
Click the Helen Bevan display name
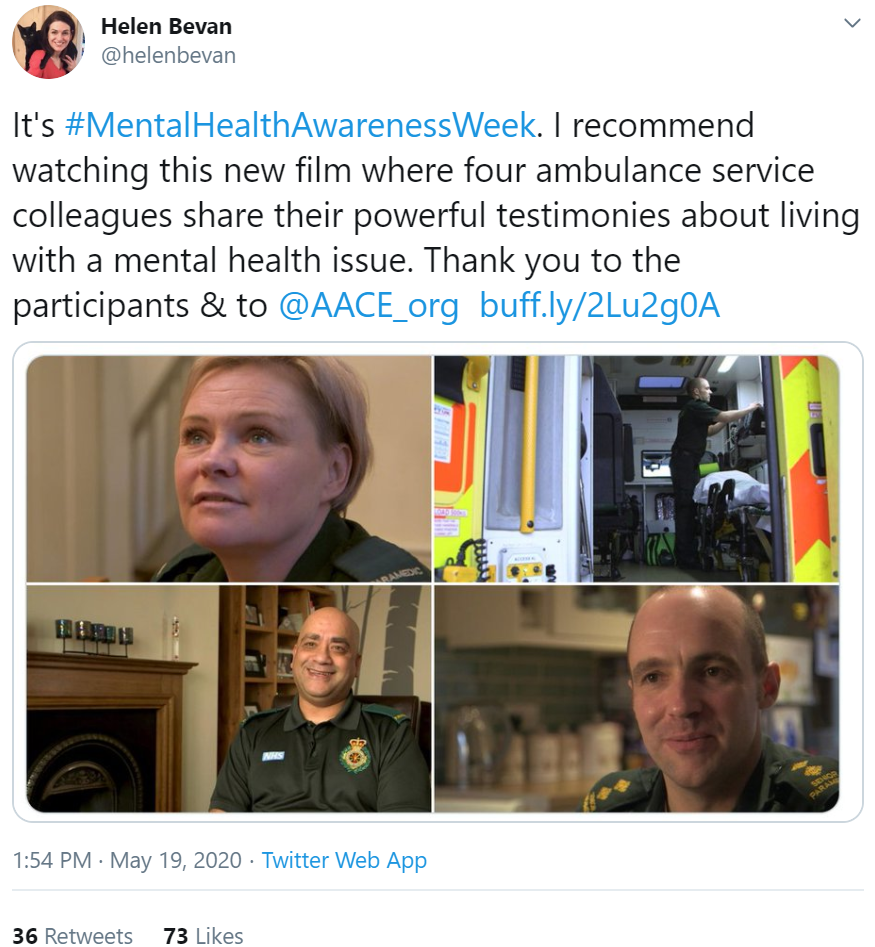(x=166, y=27)
